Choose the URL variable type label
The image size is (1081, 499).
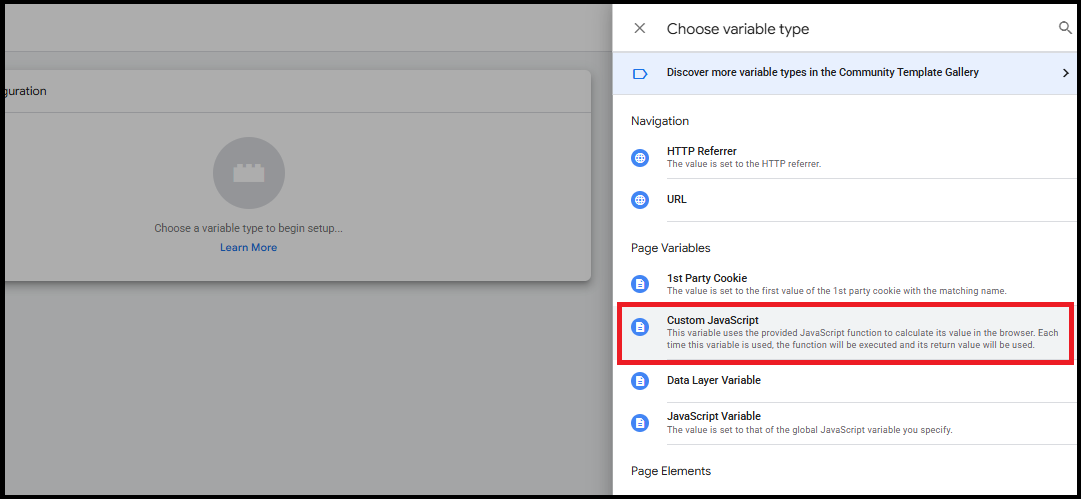[x=677, y=199]
